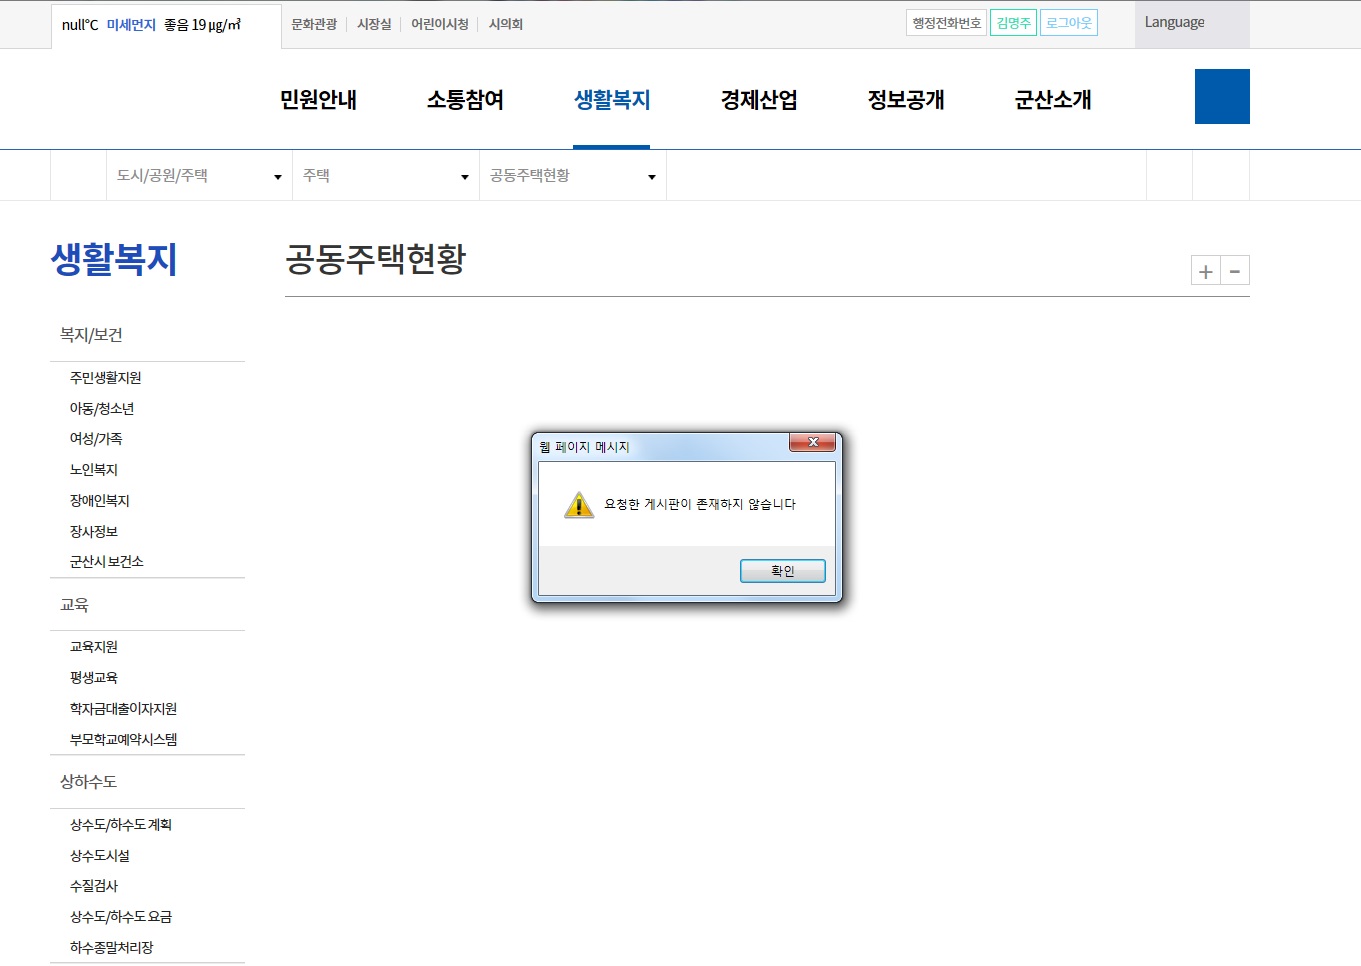The height and width of the screenshot is (966, 1361).
Task: Open the 경제산업 main menu
Action: click(759, 100)
